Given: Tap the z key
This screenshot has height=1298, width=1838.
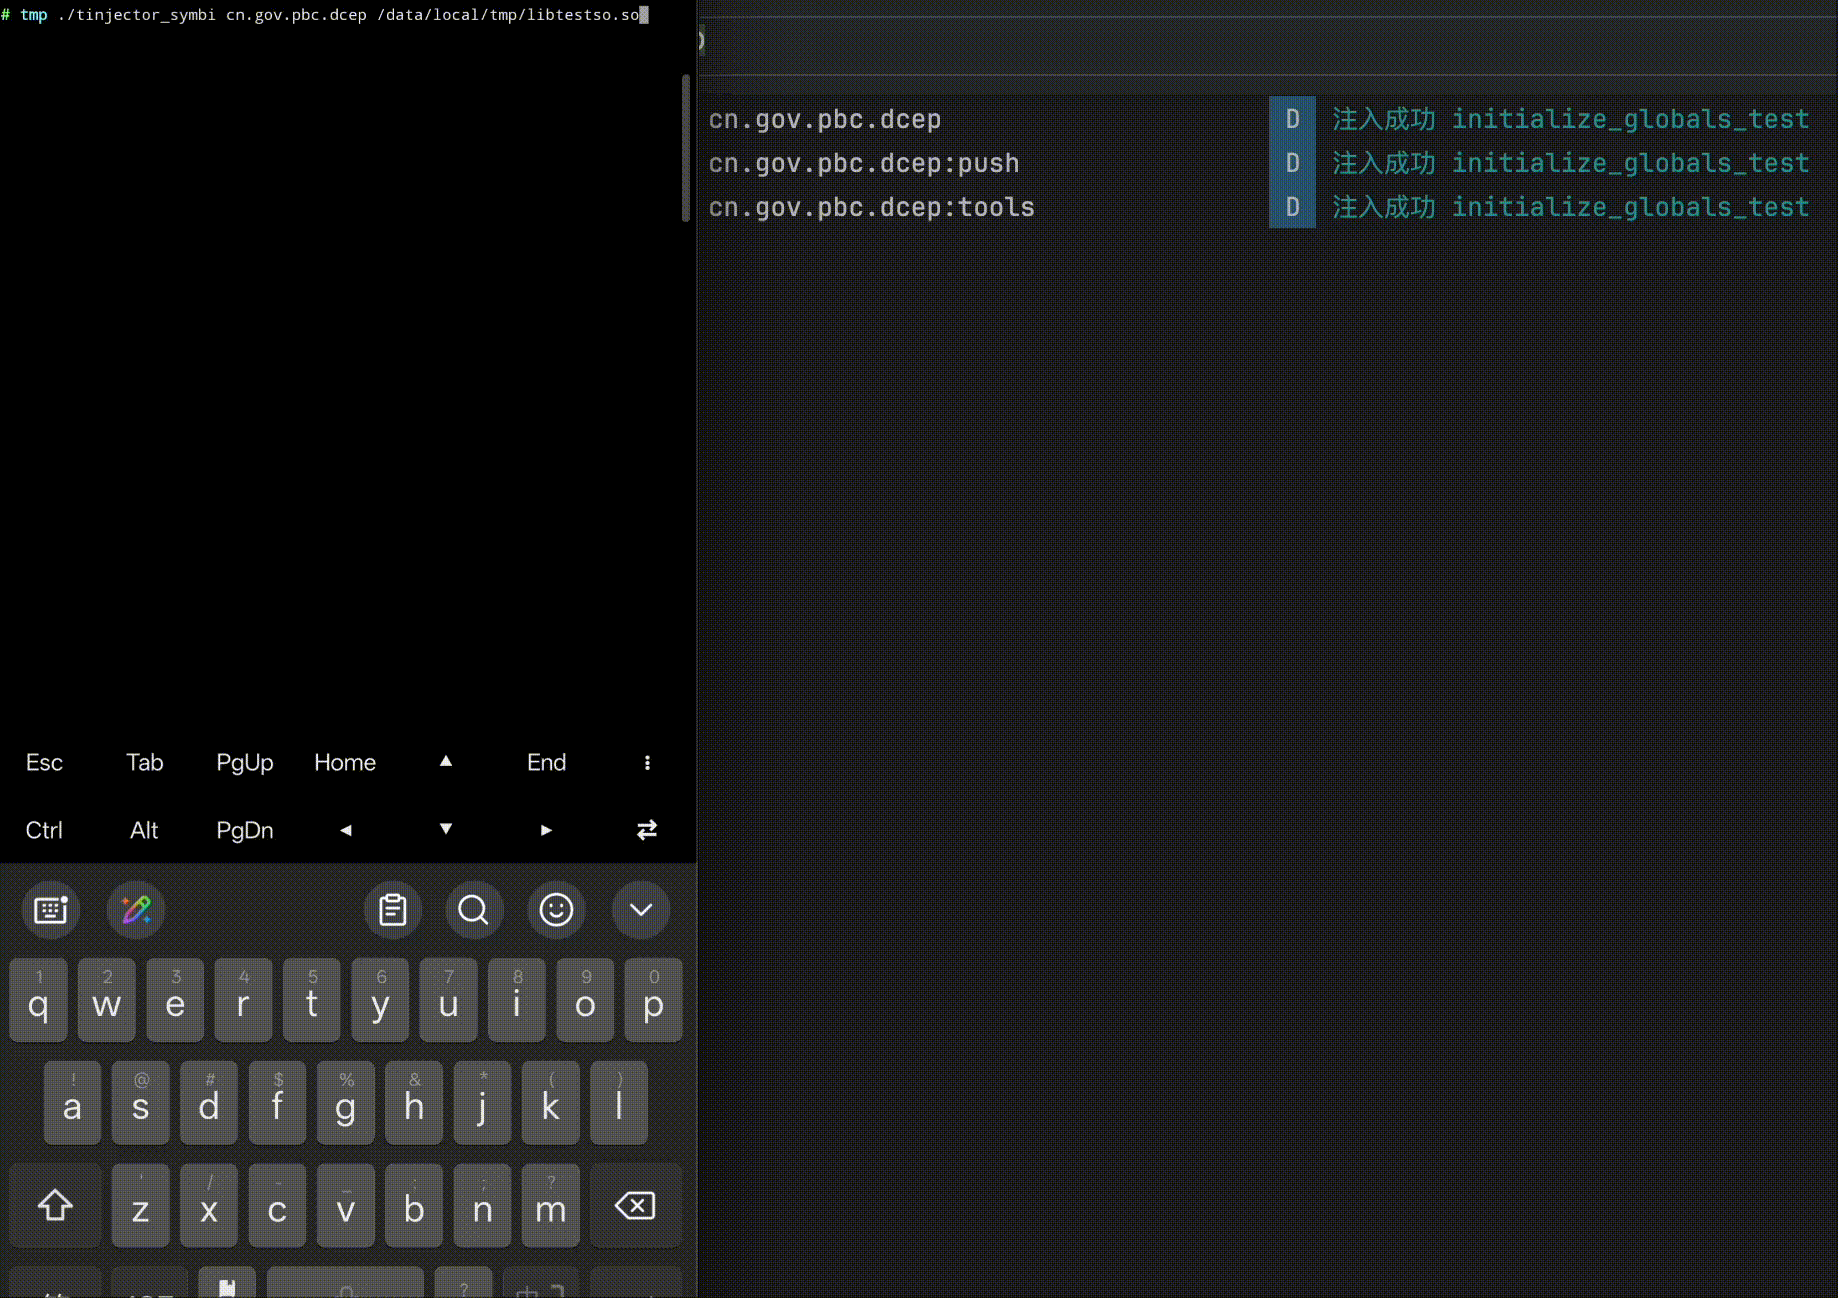Looking at the screenshot, I should point(141,1205).
